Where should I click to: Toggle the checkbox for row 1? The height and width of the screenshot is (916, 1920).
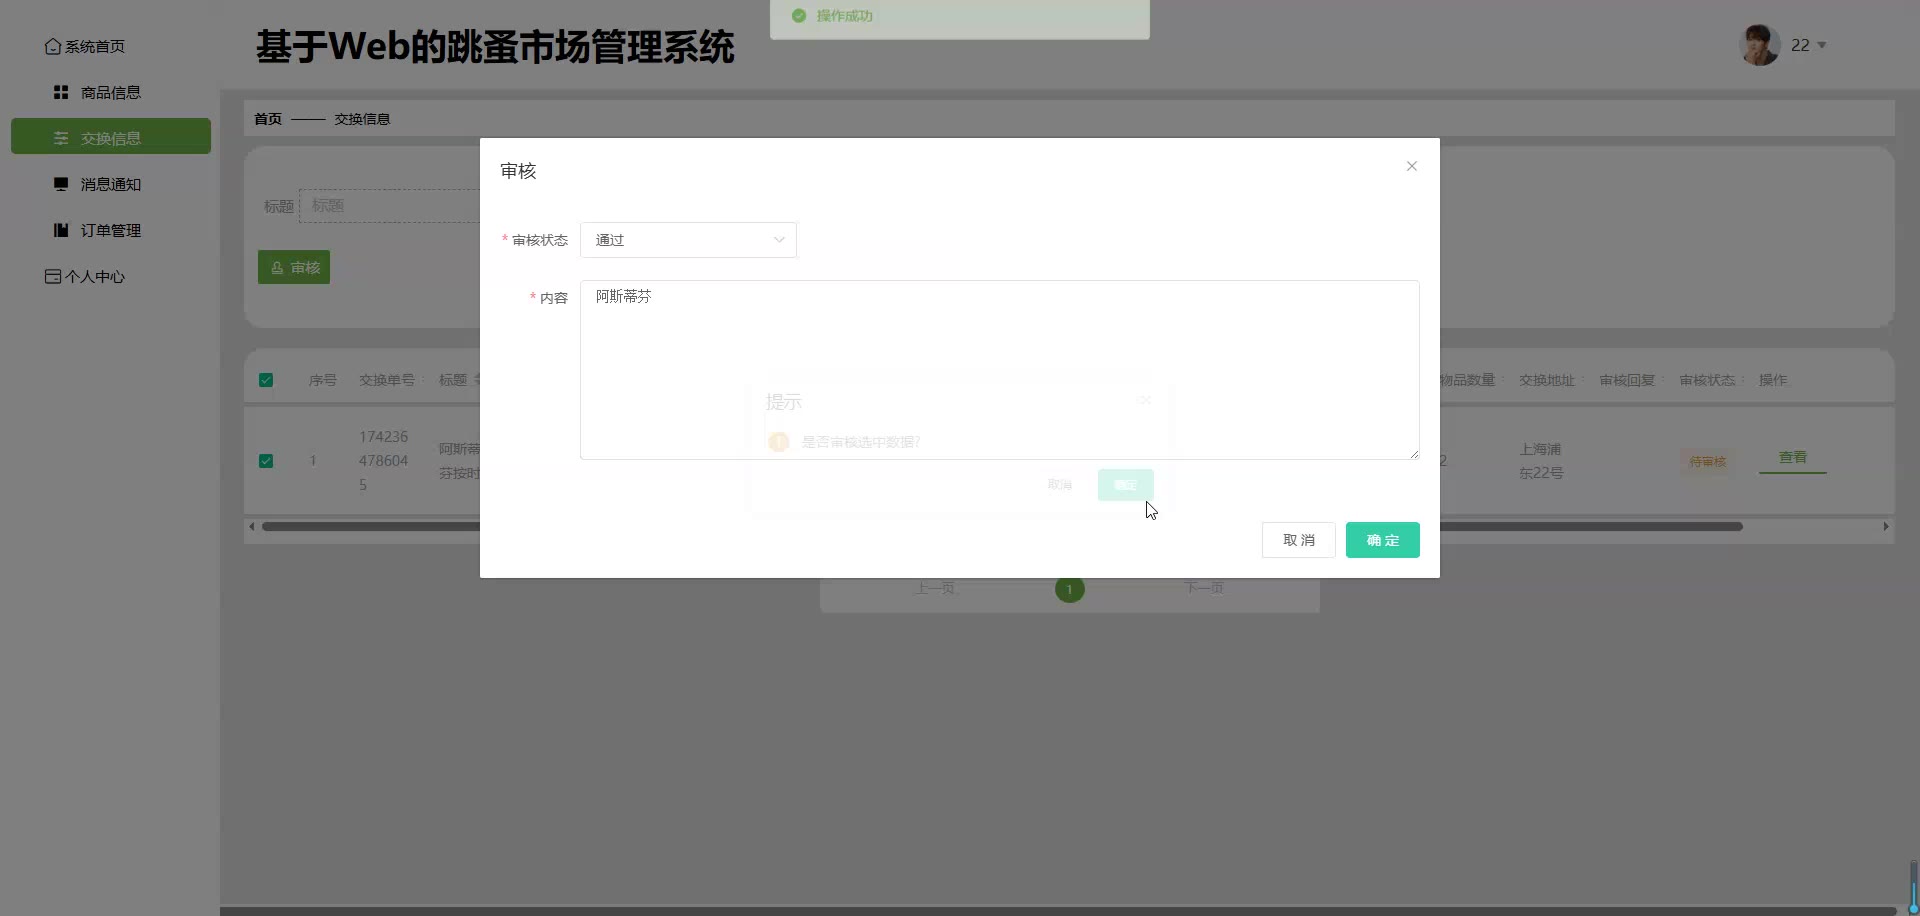click(x=266, y=461)
